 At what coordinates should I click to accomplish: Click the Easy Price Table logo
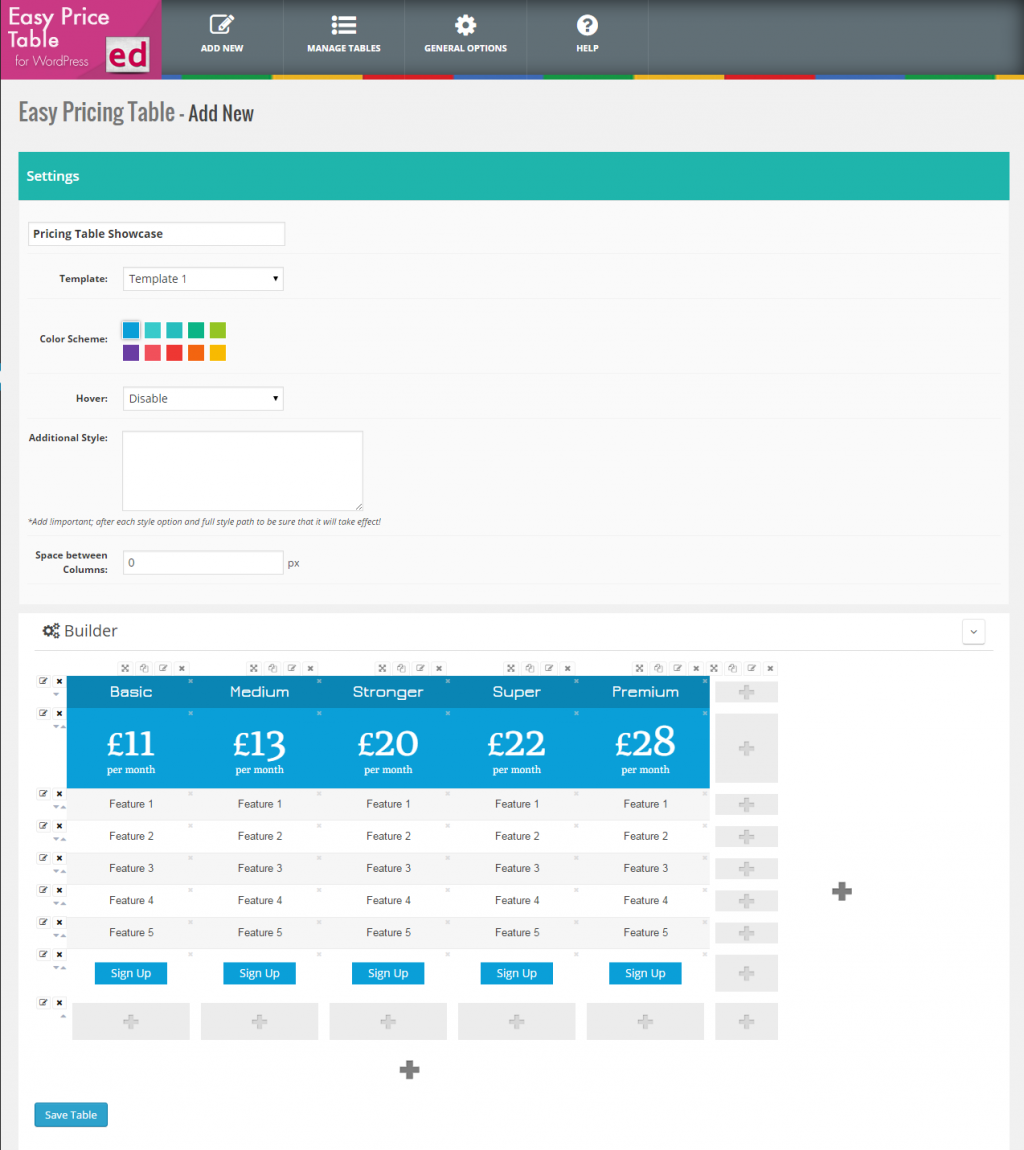80,38
